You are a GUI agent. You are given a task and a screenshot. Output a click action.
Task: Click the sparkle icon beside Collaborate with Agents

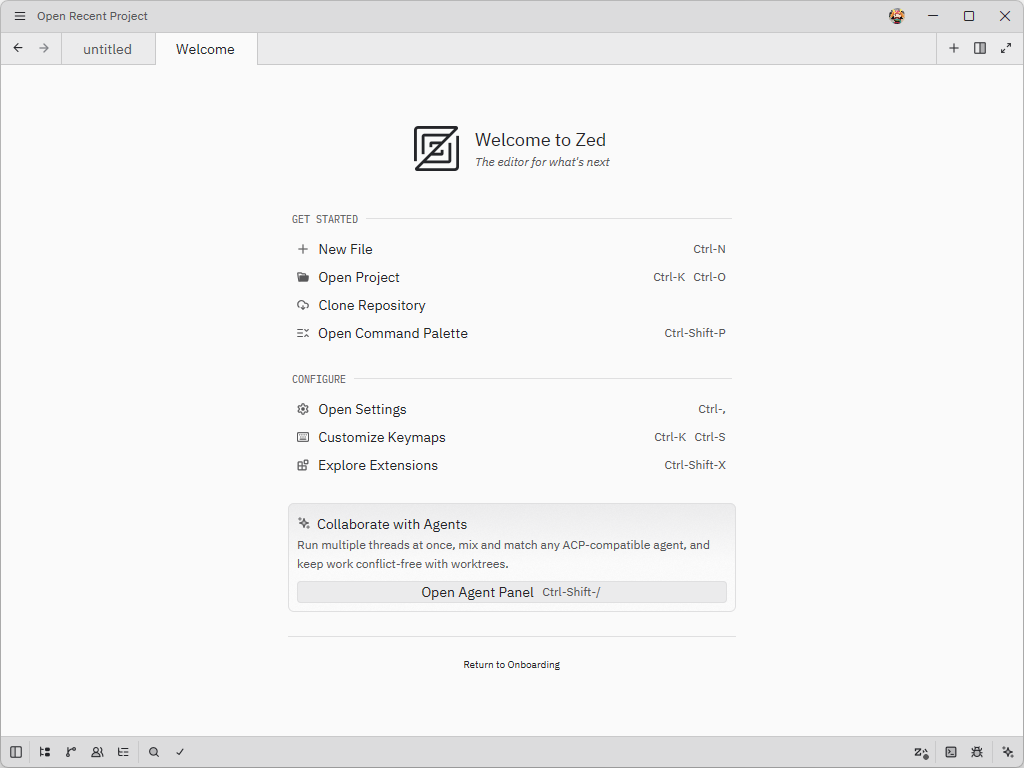click(304, 523)
